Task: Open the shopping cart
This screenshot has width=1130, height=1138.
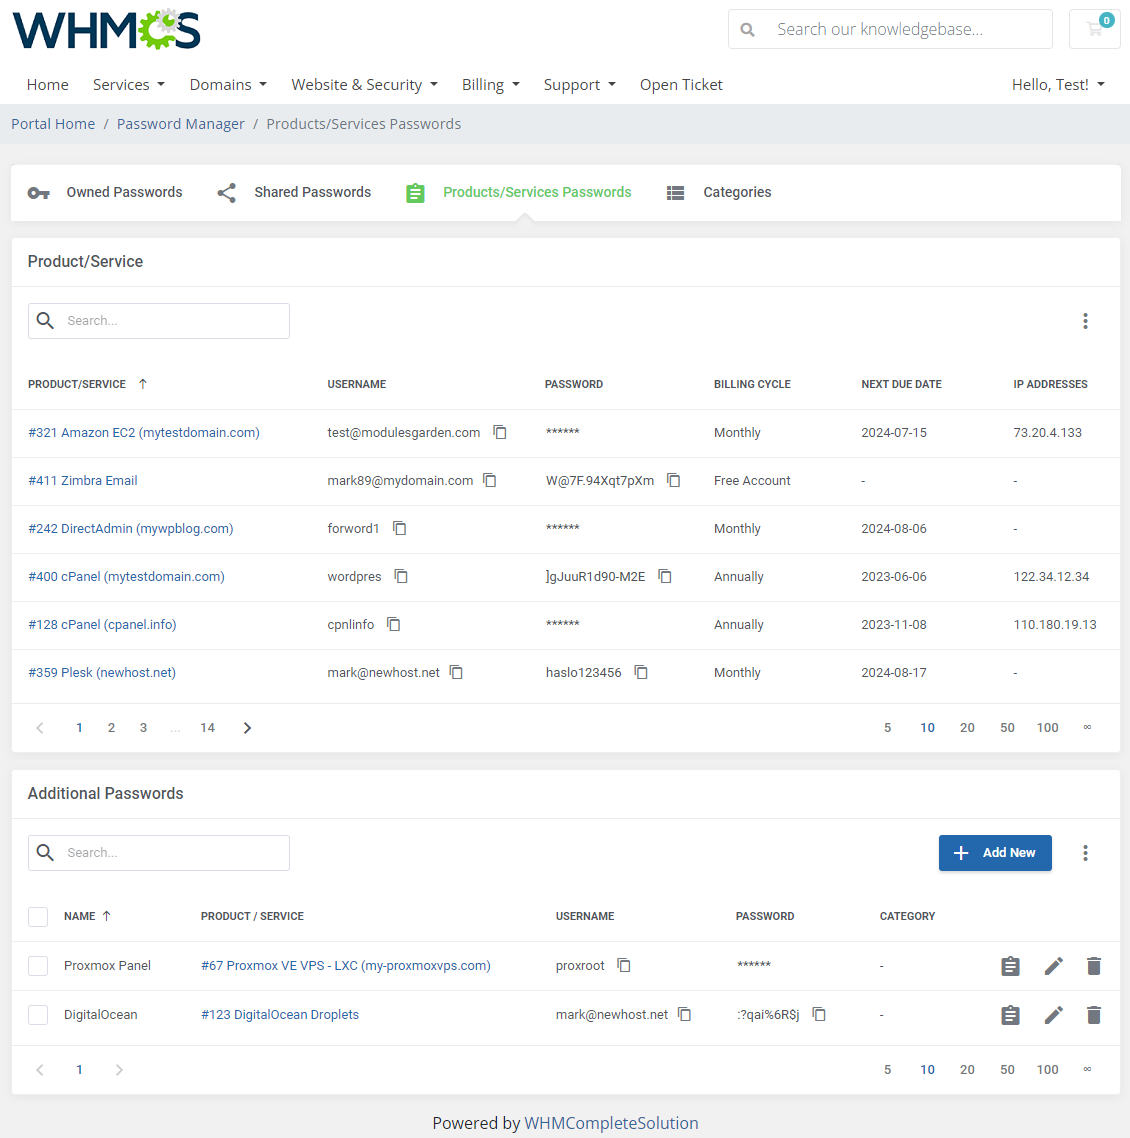Action: click(1094, 29)
